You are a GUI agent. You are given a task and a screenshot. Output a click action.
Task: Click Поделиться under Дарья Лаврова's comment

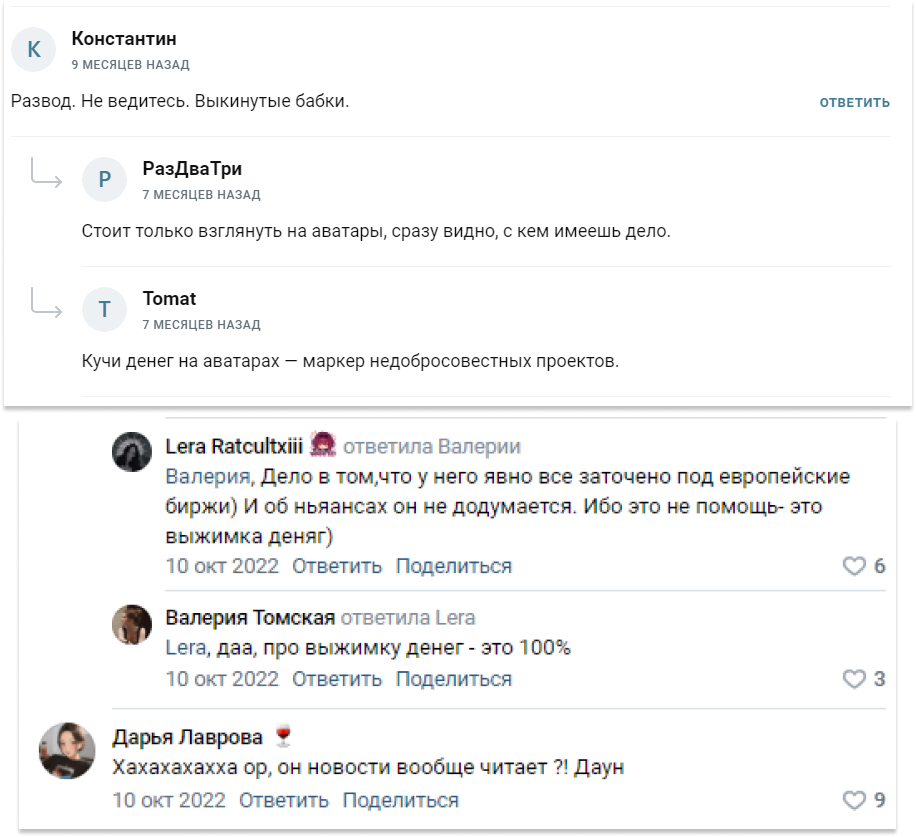[401, 800]
